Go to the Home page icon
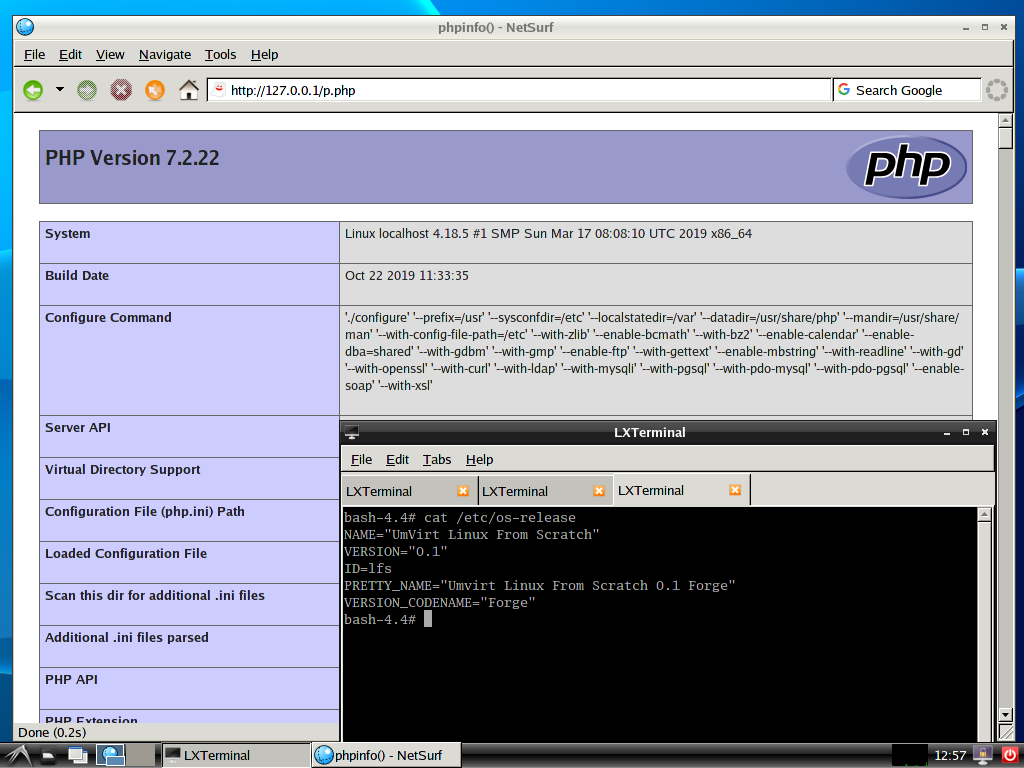1024x768 pixels. point(189,90)
